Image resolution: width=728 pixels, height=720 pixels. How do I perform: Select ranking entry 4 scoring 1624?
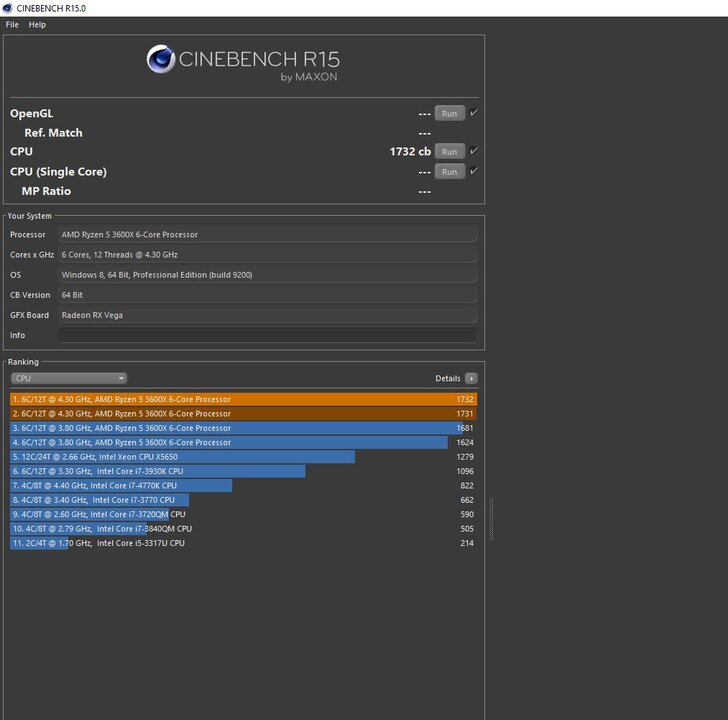[x=243, y=442]
